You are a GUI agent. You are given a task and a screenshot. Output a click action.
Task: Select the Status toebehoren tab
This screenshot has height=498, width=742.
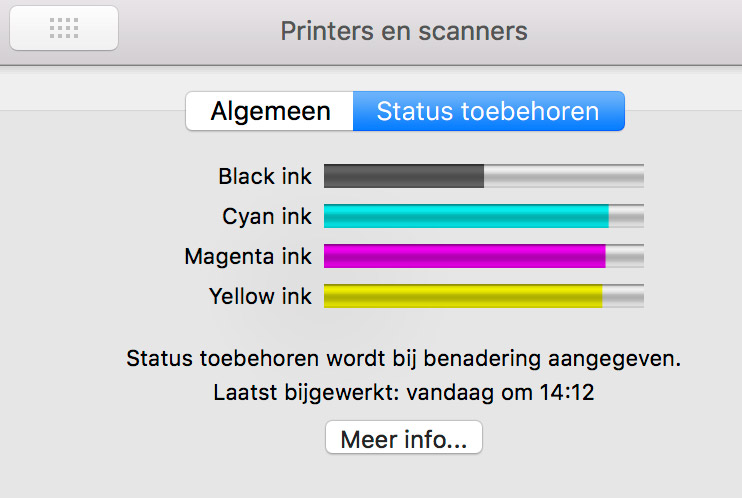coord(488,111)
